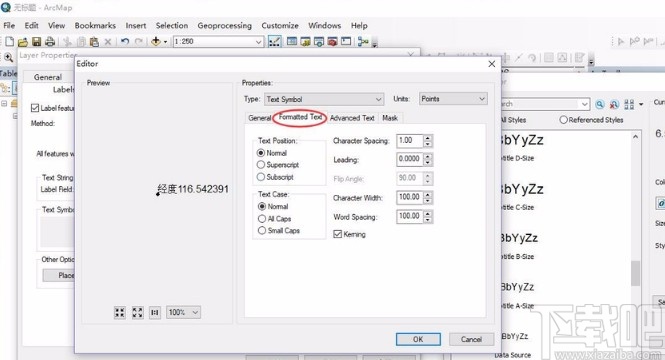Open the ArcToolbox red toolbox icon
Image resolution: width=665 pixels, height=360 pixels.
[x=332, y=42]
